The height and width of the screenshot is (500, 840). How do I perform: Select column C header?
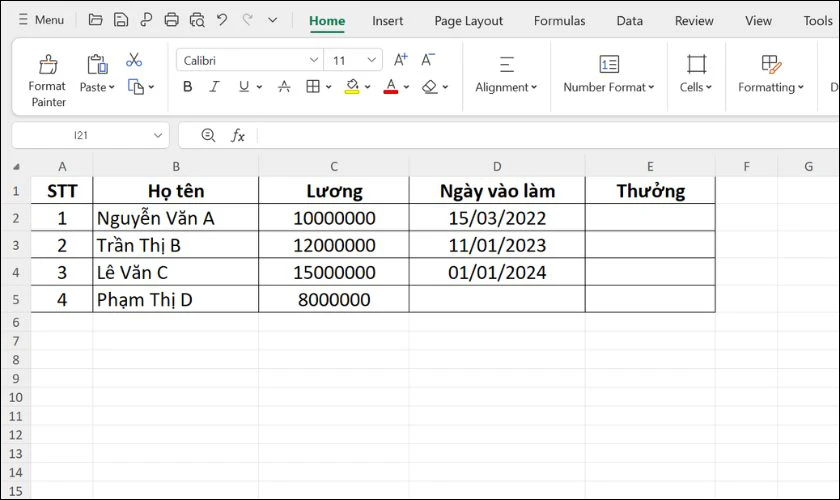(x=334, y=167)
